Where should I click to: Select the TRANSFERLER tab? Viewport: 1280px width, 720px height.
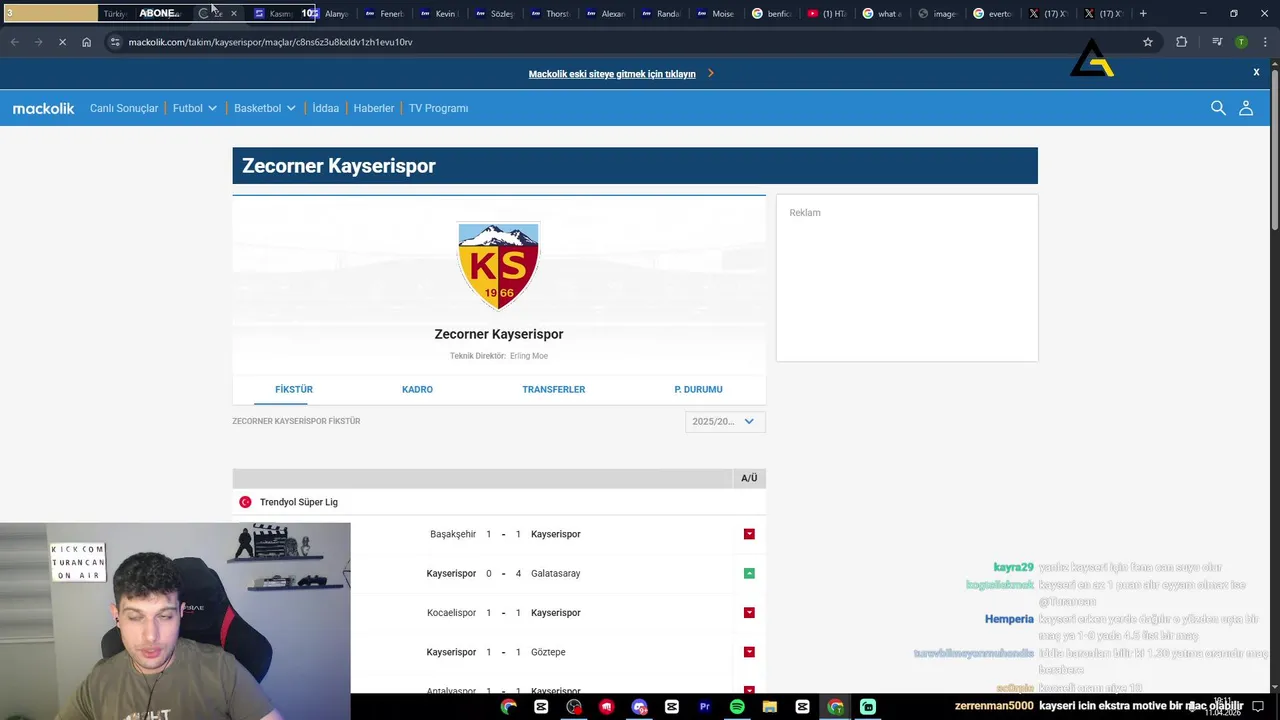[553, 389]
